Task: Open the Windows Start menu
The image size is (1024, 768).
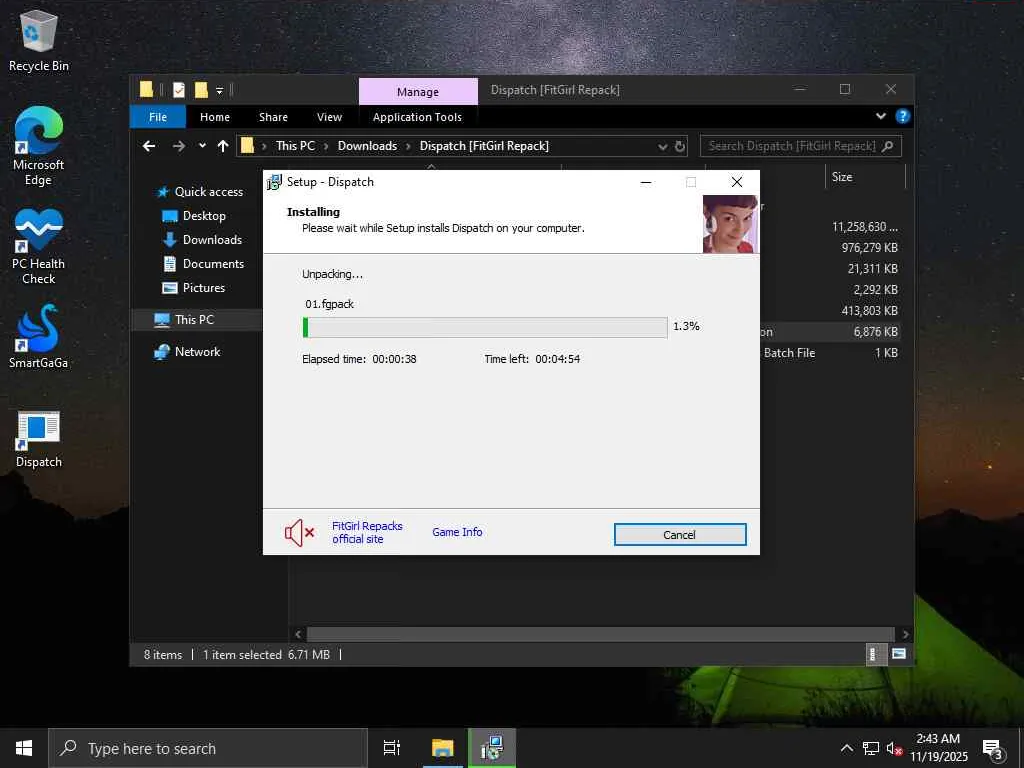Action: tap(24, 748)
